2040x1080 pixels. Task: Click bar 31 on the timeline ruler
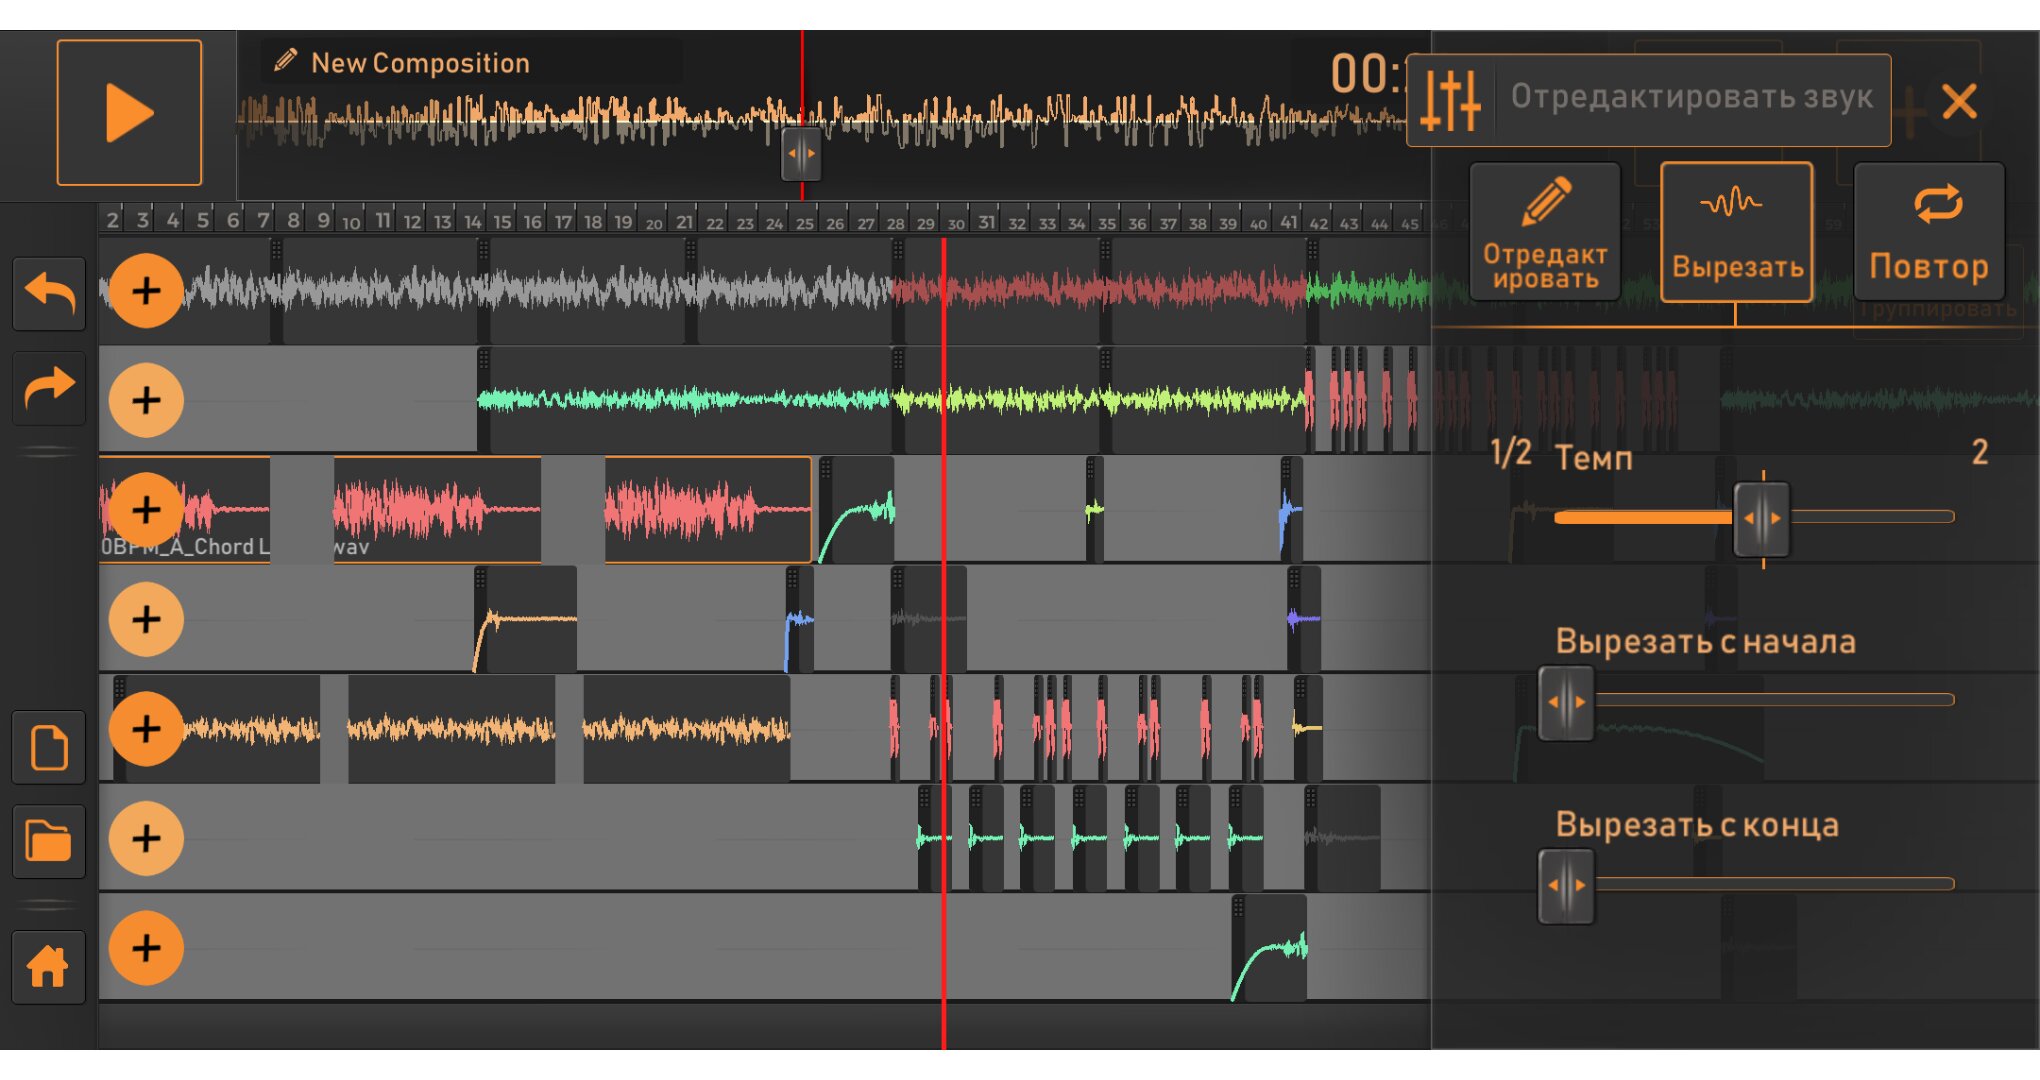pos(986,221)
